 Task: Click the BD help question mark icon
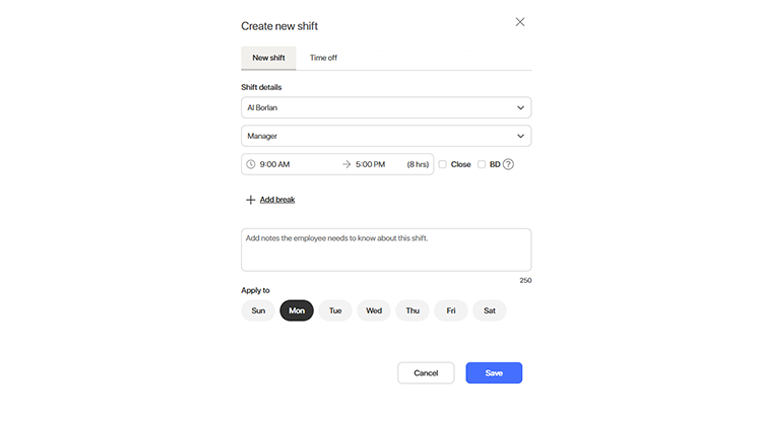tap(508, 164)
